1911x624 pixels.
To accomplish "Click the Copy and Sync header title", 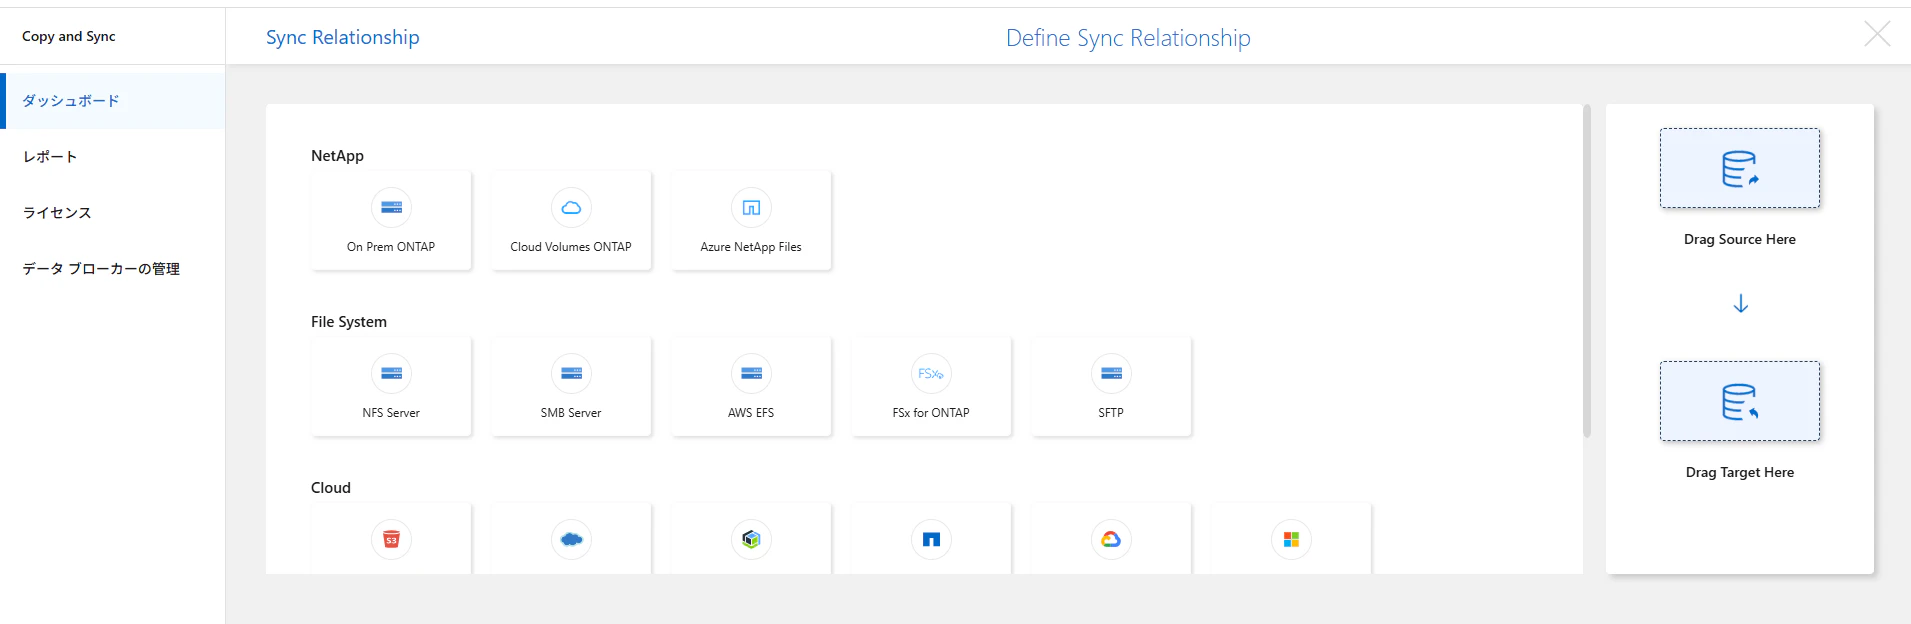I will [69, 36].
